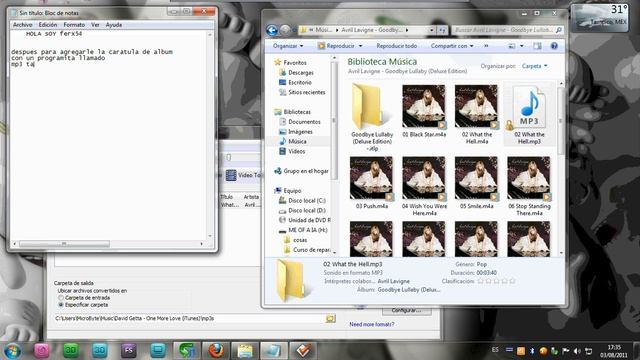Open the Archivo menu in Bloc de notas
This screenshot has width=640, height=360.
(x=22, y=25)
